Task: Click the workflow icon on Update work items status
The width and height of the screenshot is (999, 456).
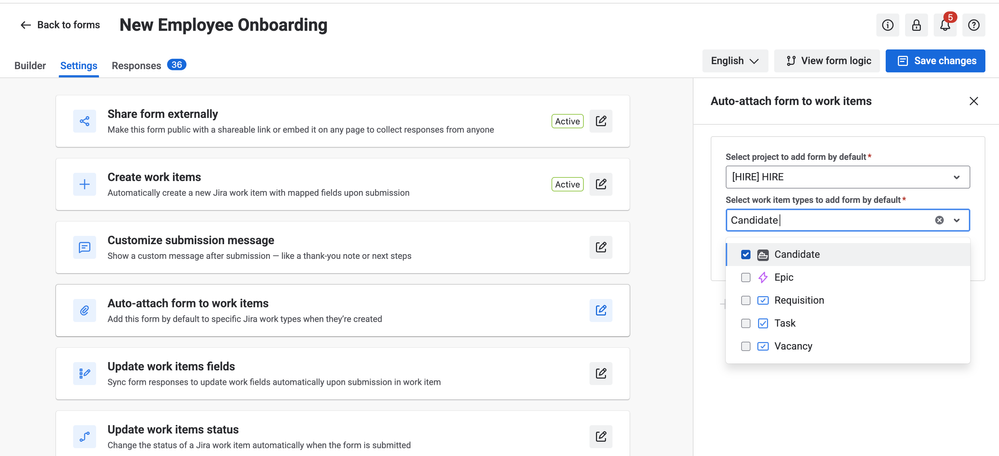Action: (x=85, y=436)
